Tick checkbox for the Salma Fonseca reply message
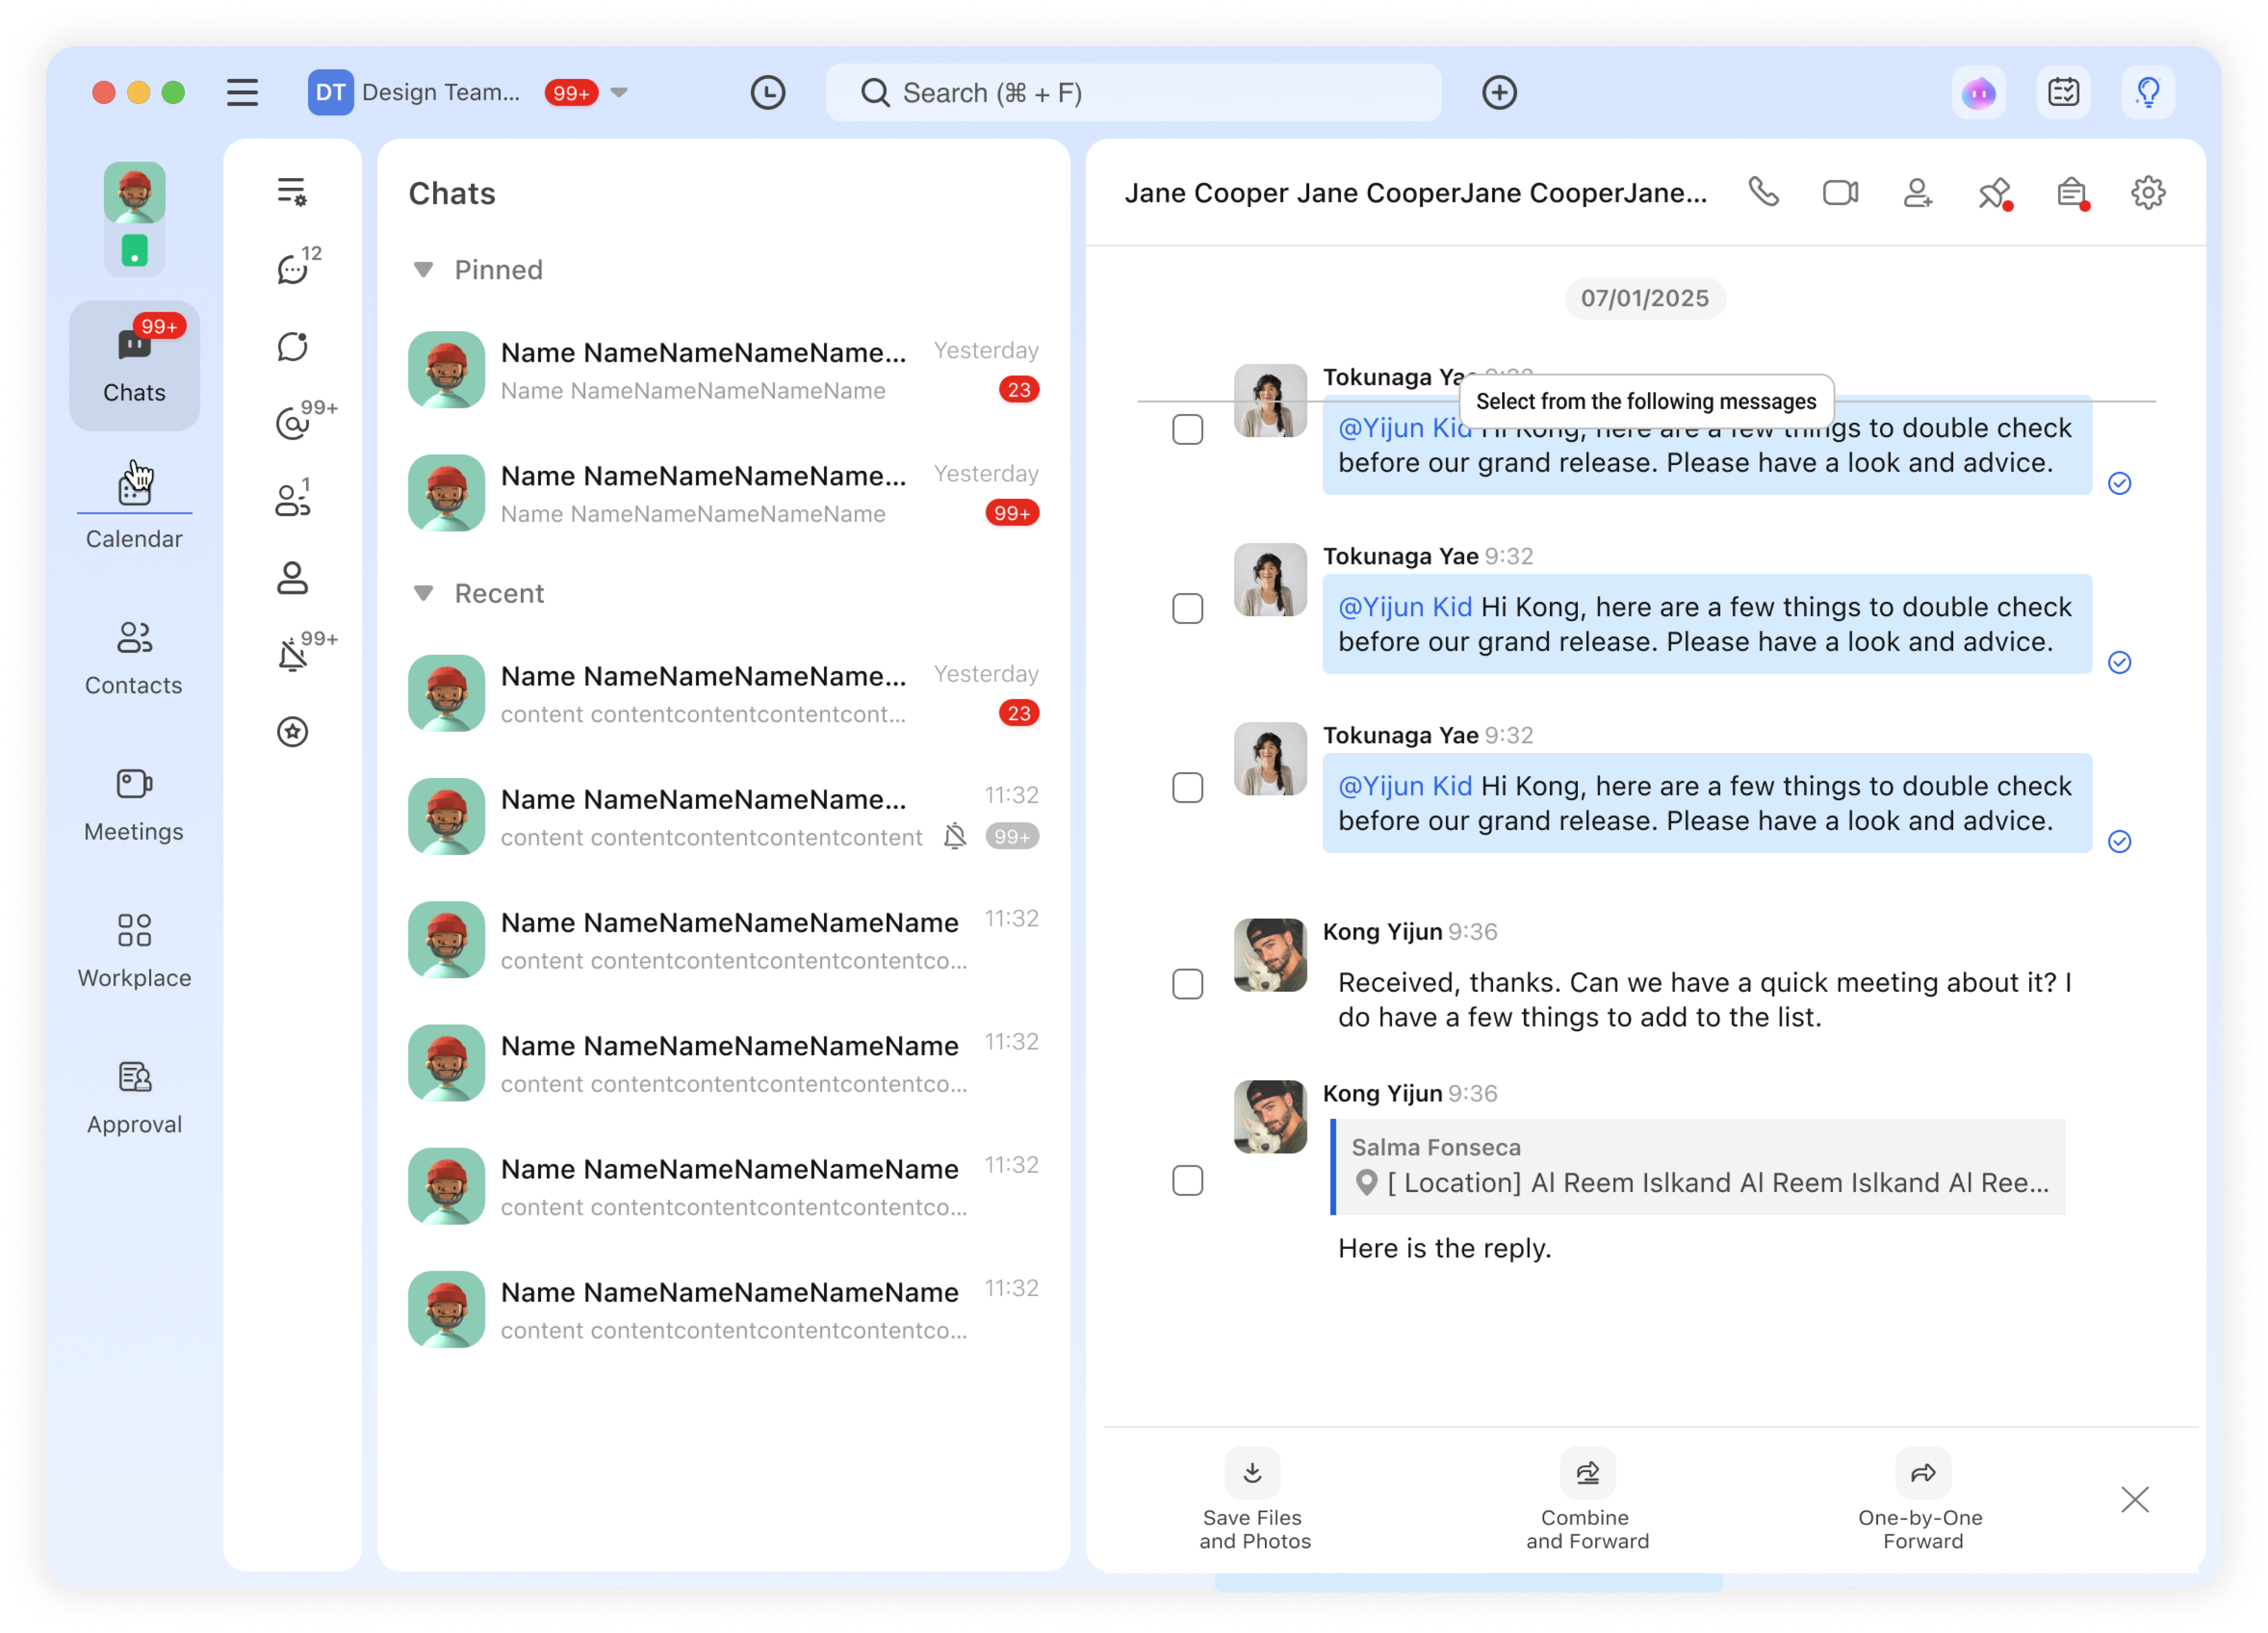This screenshot has height=1633, width=2268. 1187,1181
